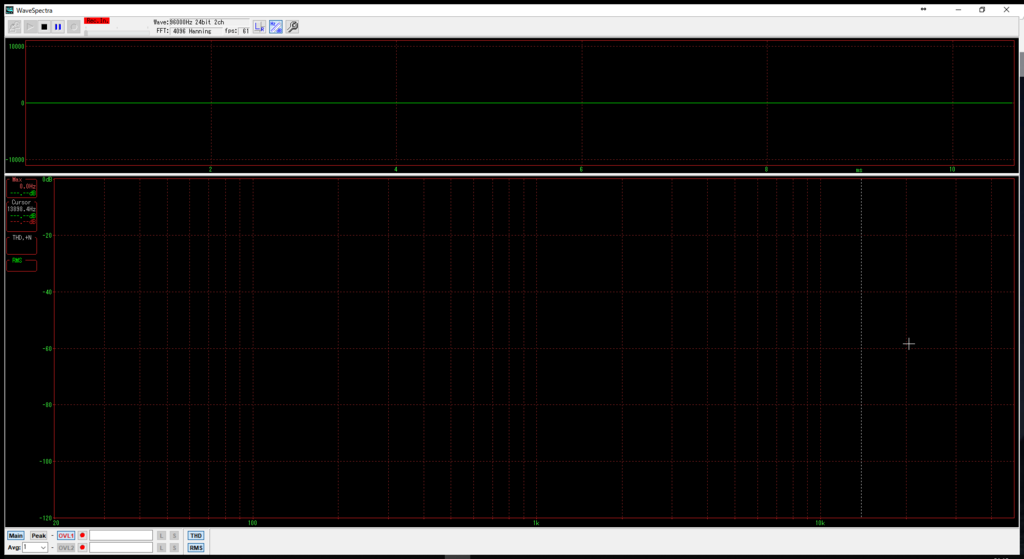Toggle the OVL2 overlay button
The height and width of the screenshot is (559, 1024).
[66, 547]
